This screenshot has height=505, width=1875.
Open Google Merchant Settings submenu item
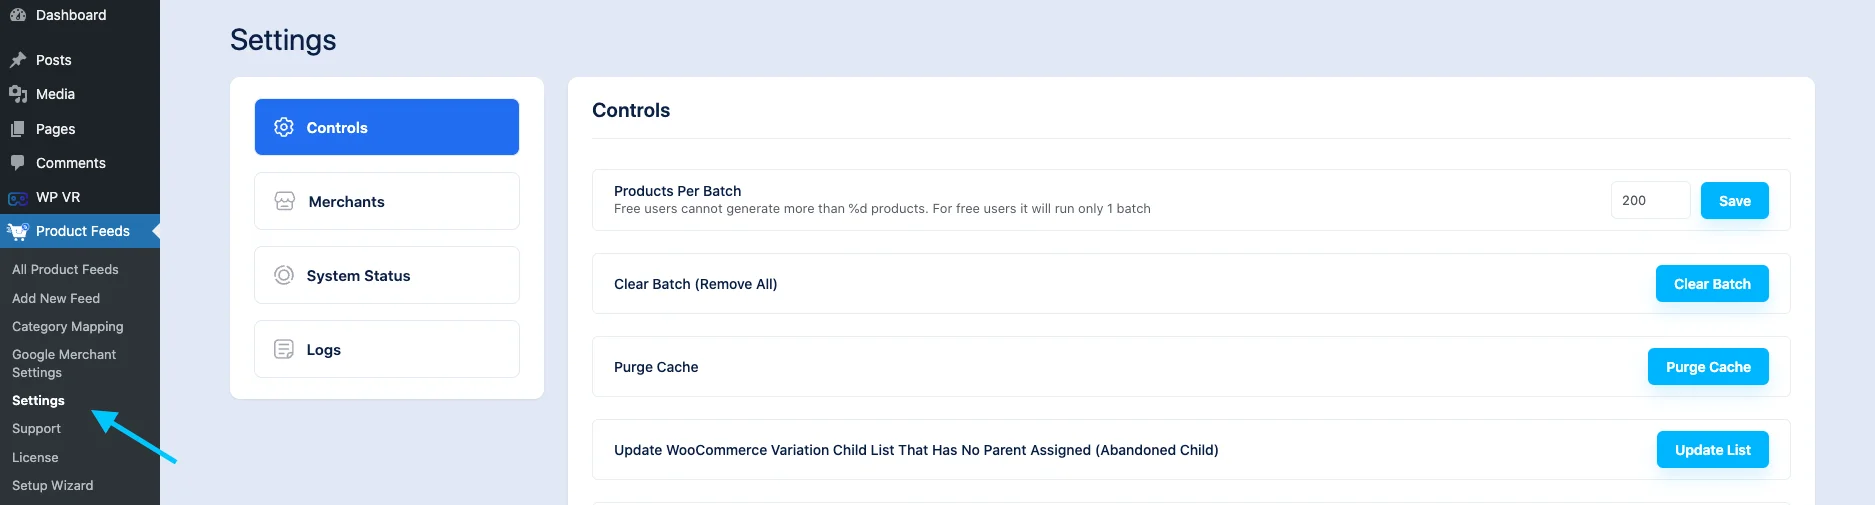[64, 363]
